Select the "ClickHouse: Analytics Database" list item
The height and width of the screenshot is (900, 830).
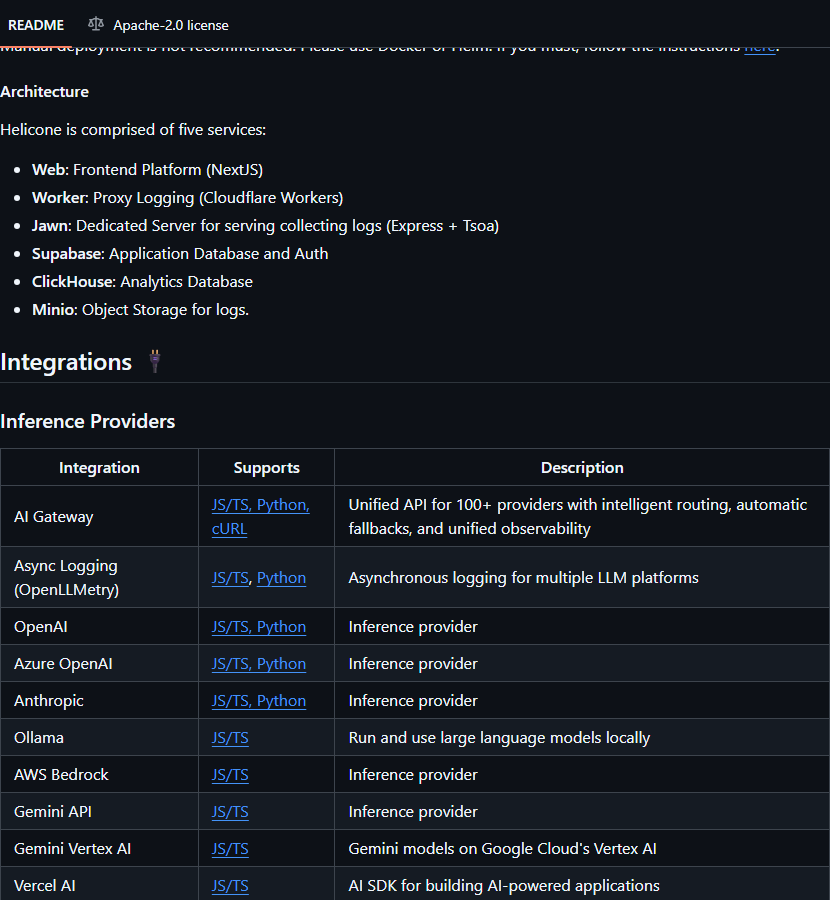142,282
